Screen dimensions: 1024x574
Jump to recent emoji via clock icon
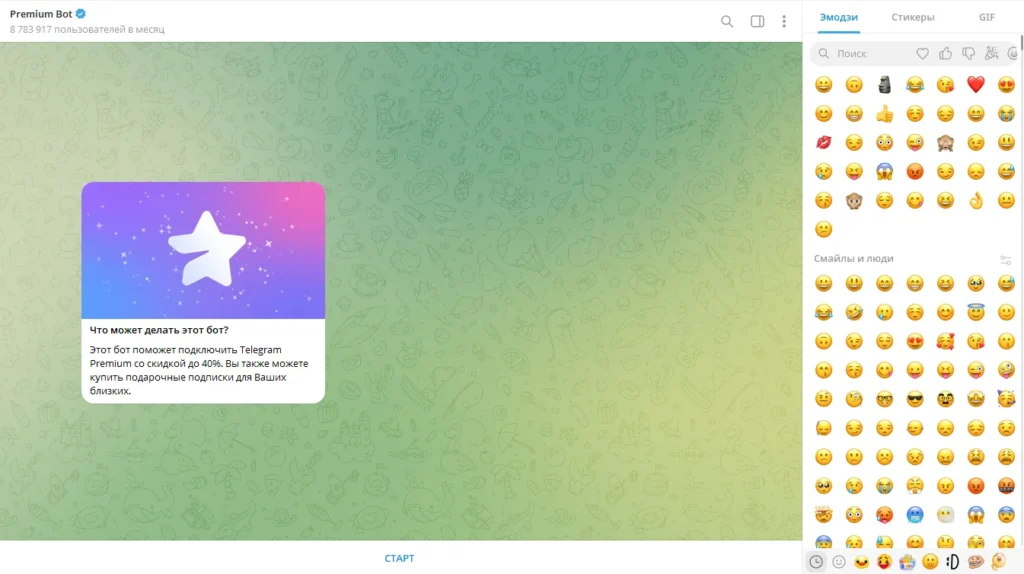(816, 562)
